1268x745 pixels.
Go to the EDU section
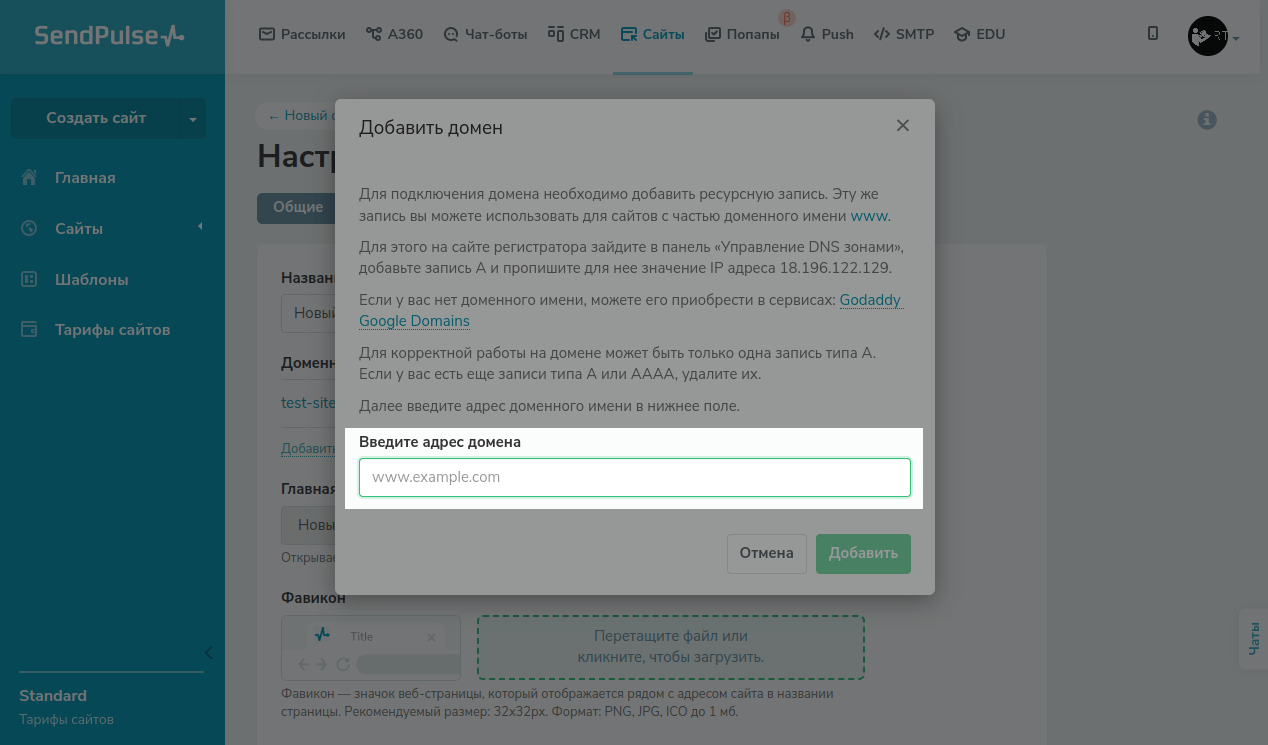coord(979,34)
